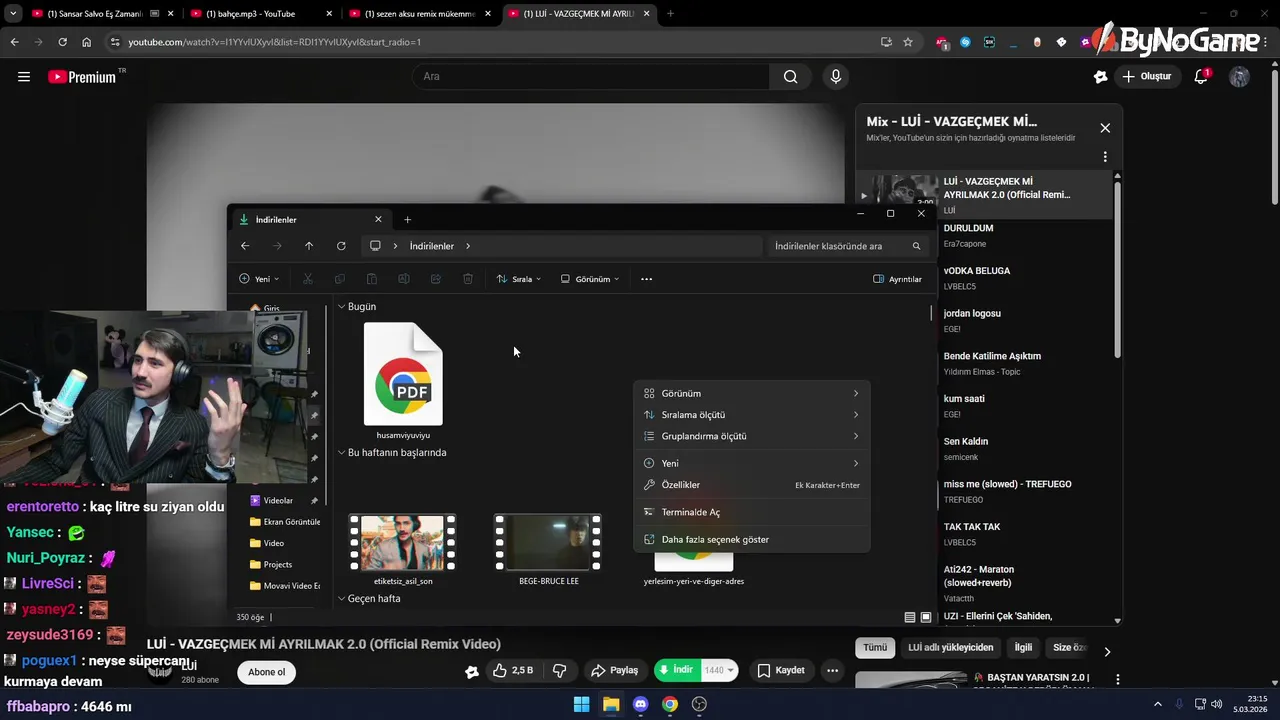Choose Gruplandırma ölçütü in context menu
Image resolution: width=1280 pixels, height=720 pixels.
pos(752,436)
